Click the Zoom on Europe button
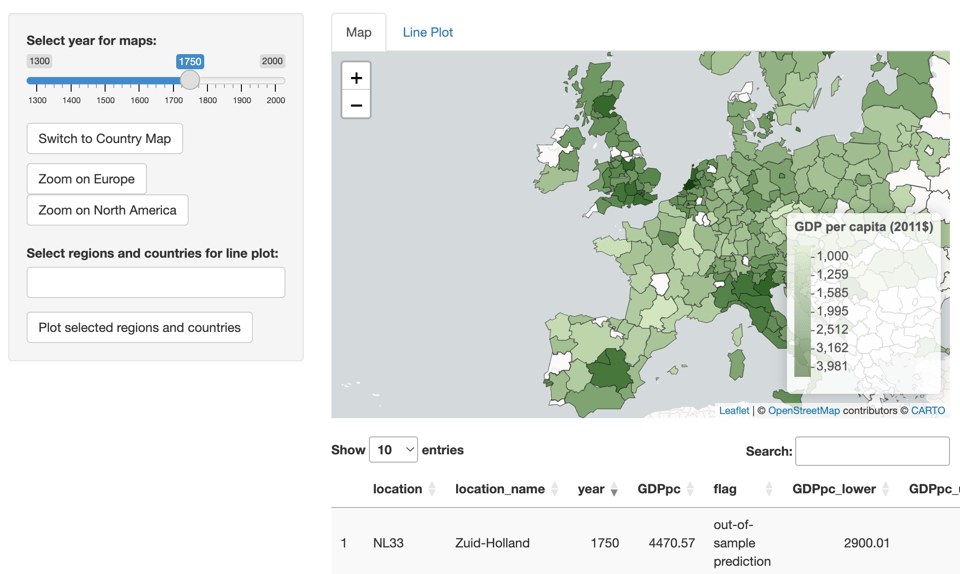 tap(87, 179)
